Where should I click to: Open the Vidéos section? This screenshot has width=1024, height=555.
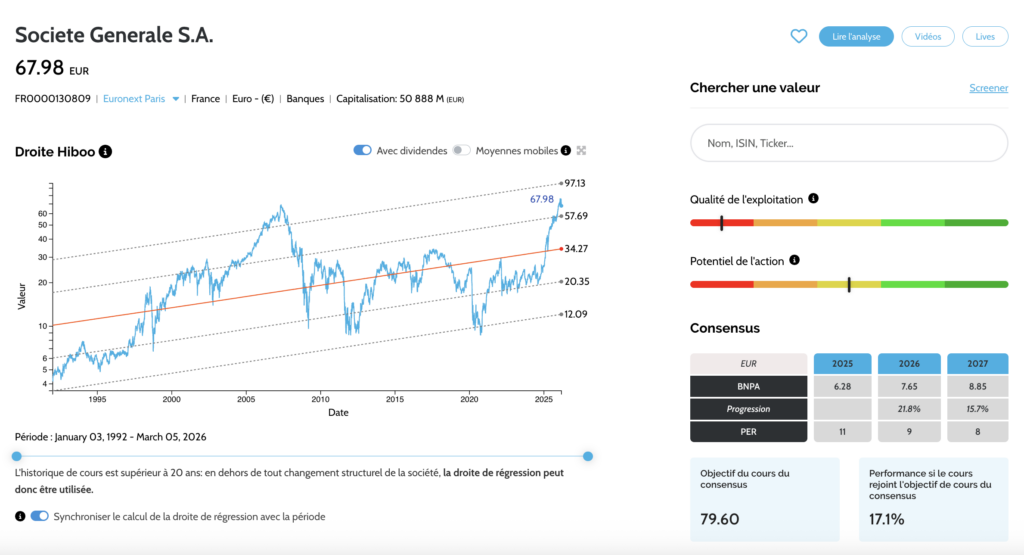[x=928, y=37]
